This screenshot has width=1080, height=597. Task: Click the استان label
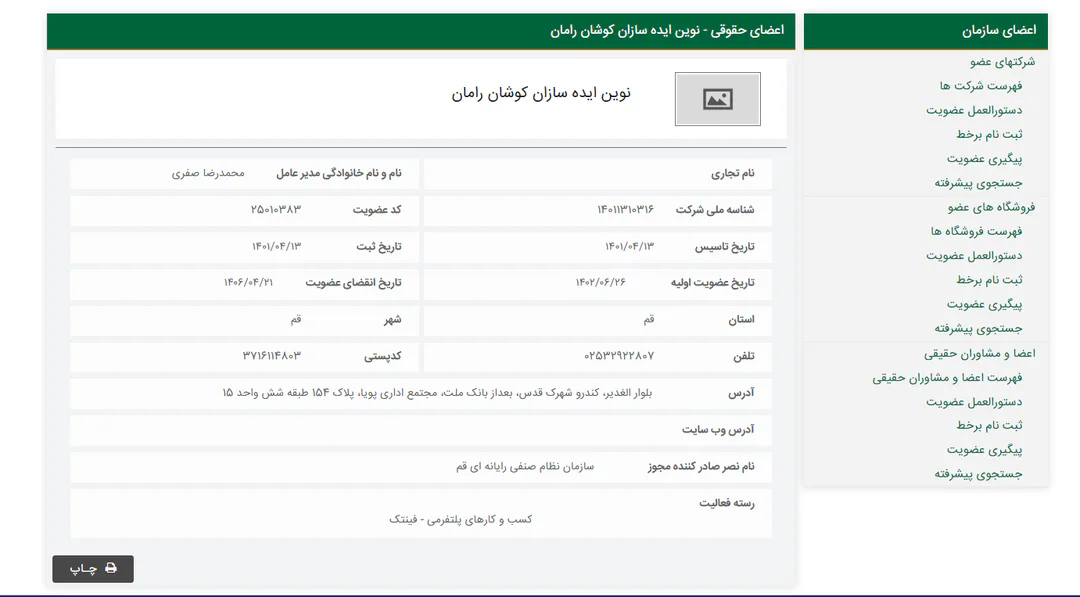[742, 320]
